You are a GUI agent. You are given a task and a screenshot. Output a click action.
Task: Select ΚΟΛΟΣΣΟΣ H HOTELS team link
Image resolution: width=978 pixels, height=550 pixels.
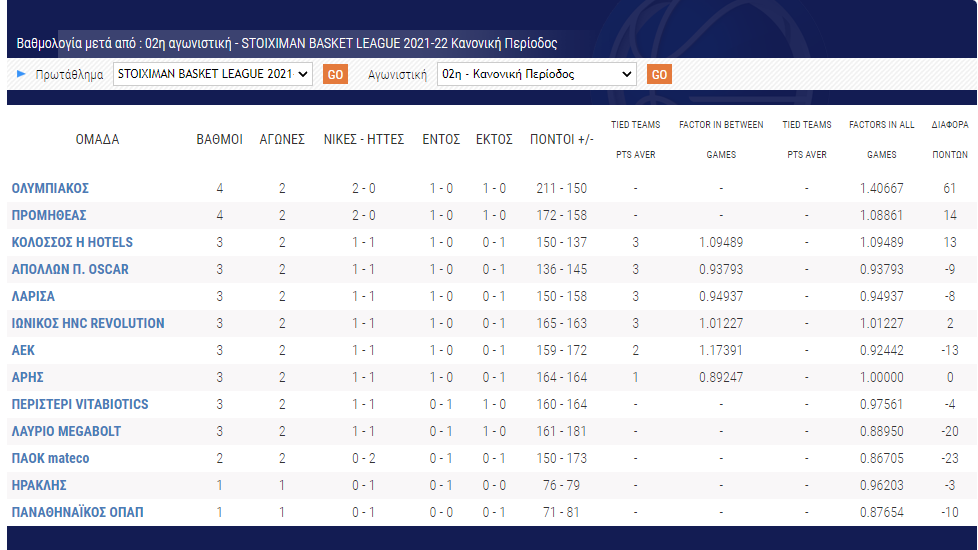72,242
